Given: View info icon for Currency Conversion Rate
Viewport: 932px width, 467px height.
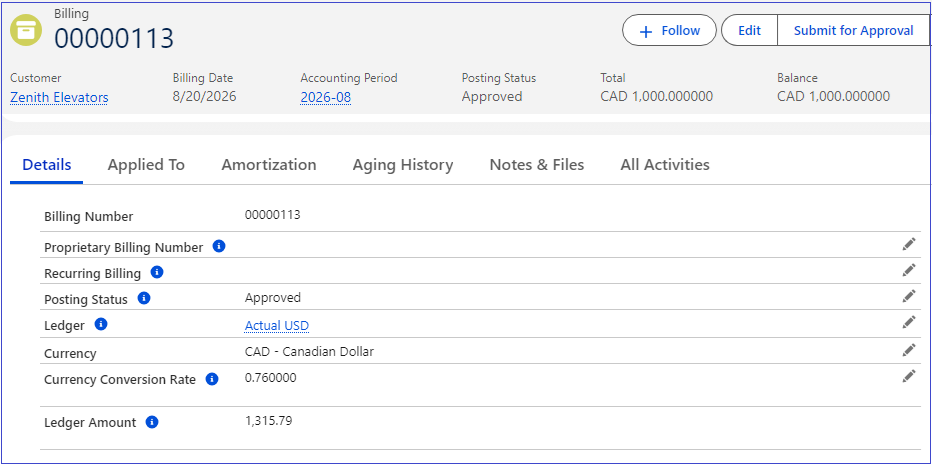Looking at the screenshot, I should click(212, 378).
